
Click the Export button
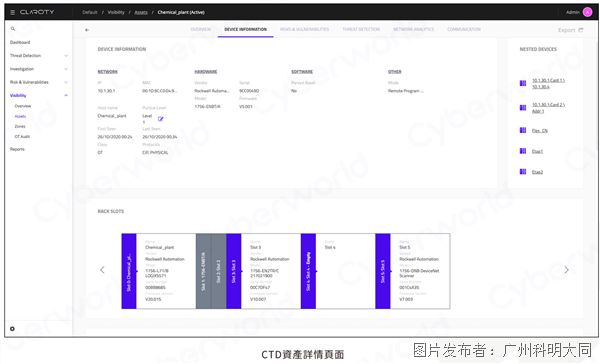point(571,30)
